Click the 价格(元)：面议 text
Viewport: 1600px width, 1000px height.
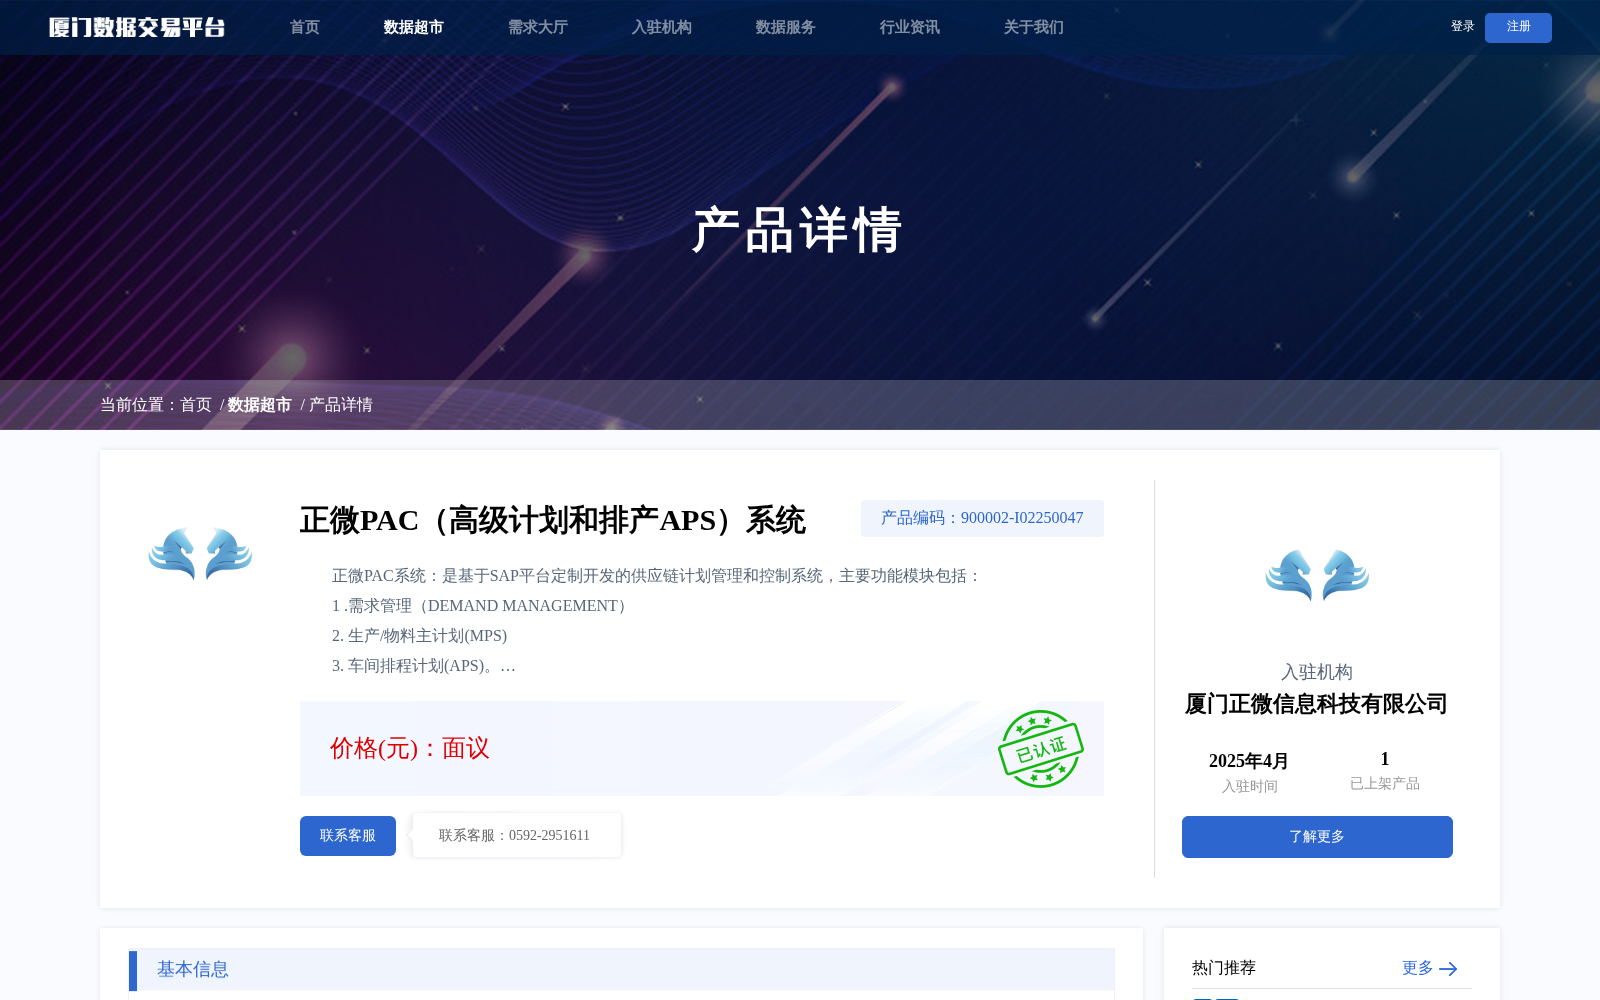click(x=410, y=748)
